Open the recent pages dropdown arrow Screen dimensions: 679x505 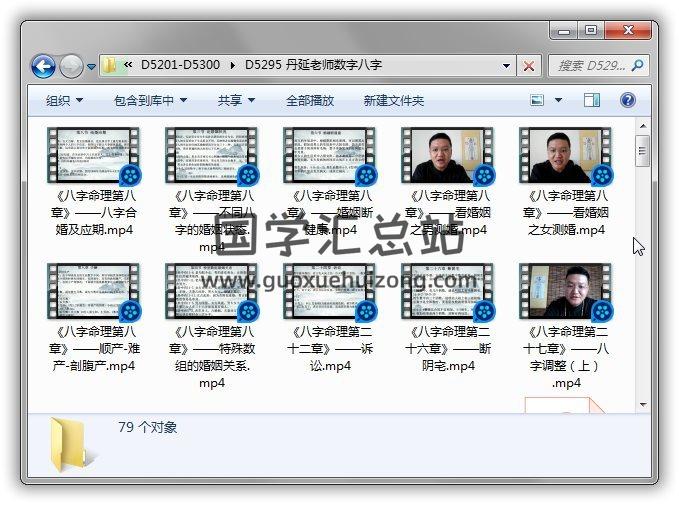coord(91,67)
